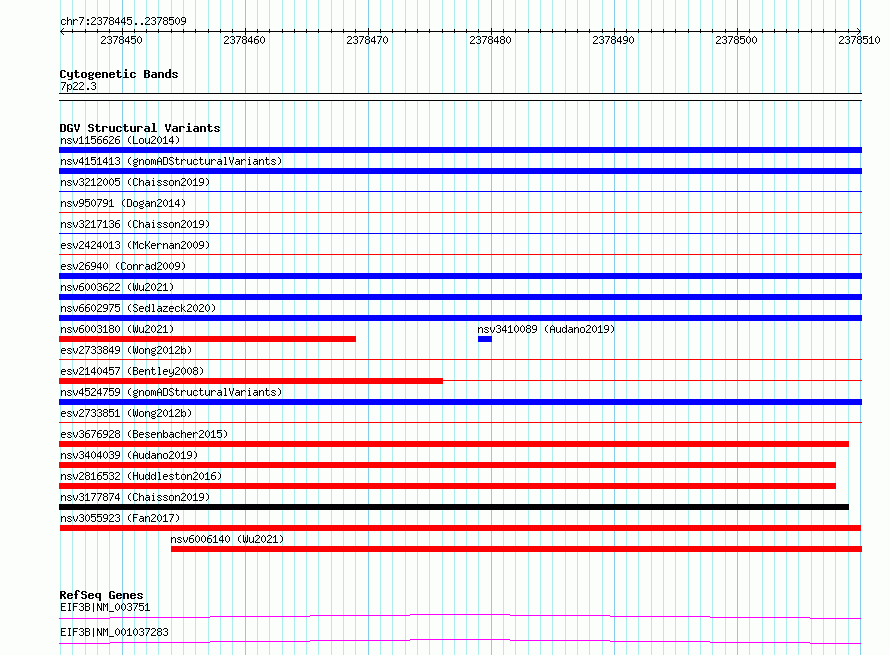This screenshot has height=655, width=890.
Task: Select nsv2816532 (Huddleston2016) label
Action: coord(141,476)
